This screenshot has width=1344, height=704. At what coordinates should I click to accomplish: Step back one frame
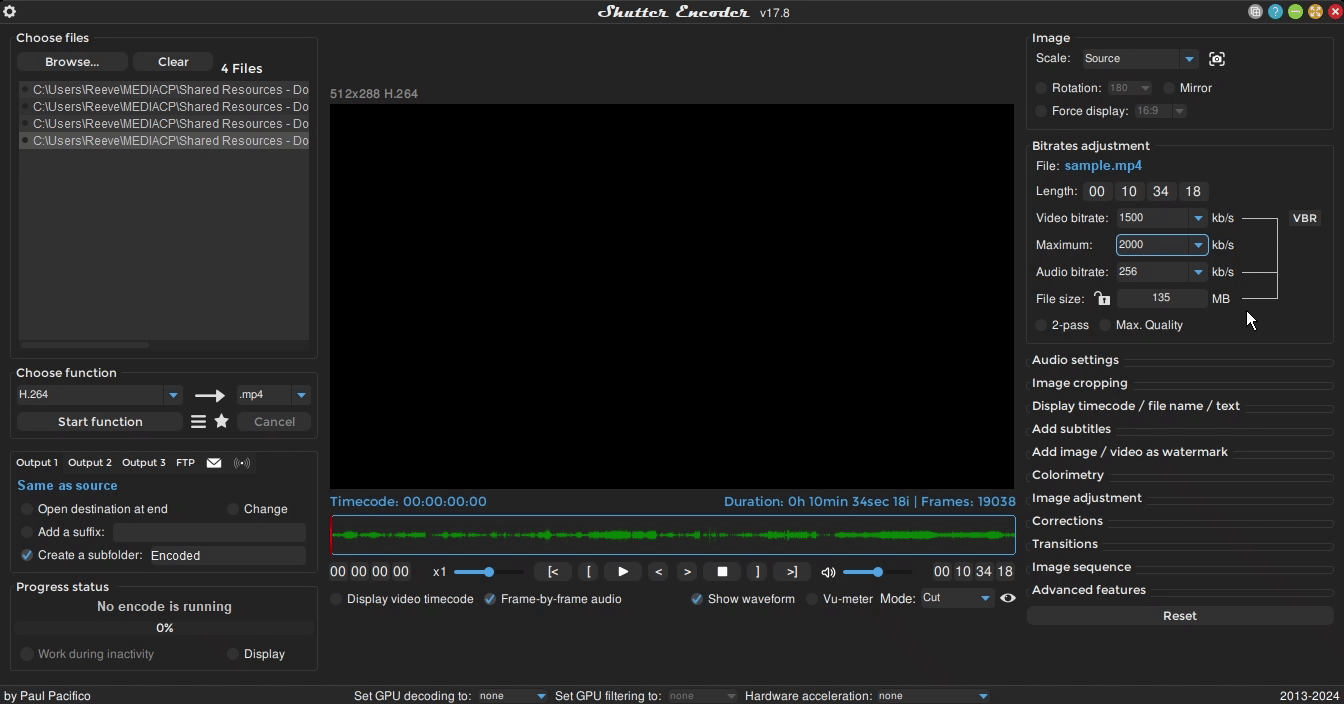coord(657,572)
